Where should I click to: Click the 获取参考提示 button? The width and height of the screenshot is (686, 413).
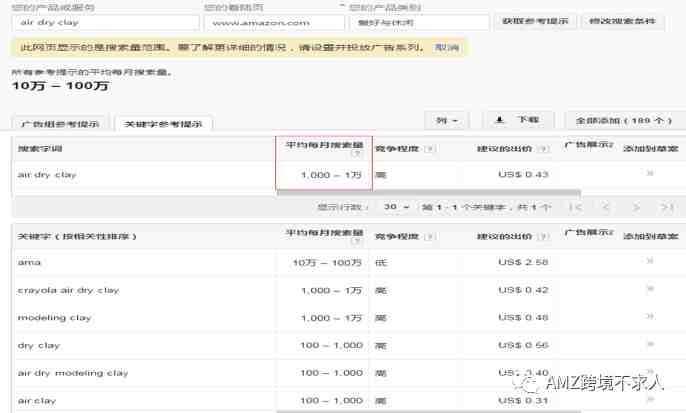tap(535, 21)
